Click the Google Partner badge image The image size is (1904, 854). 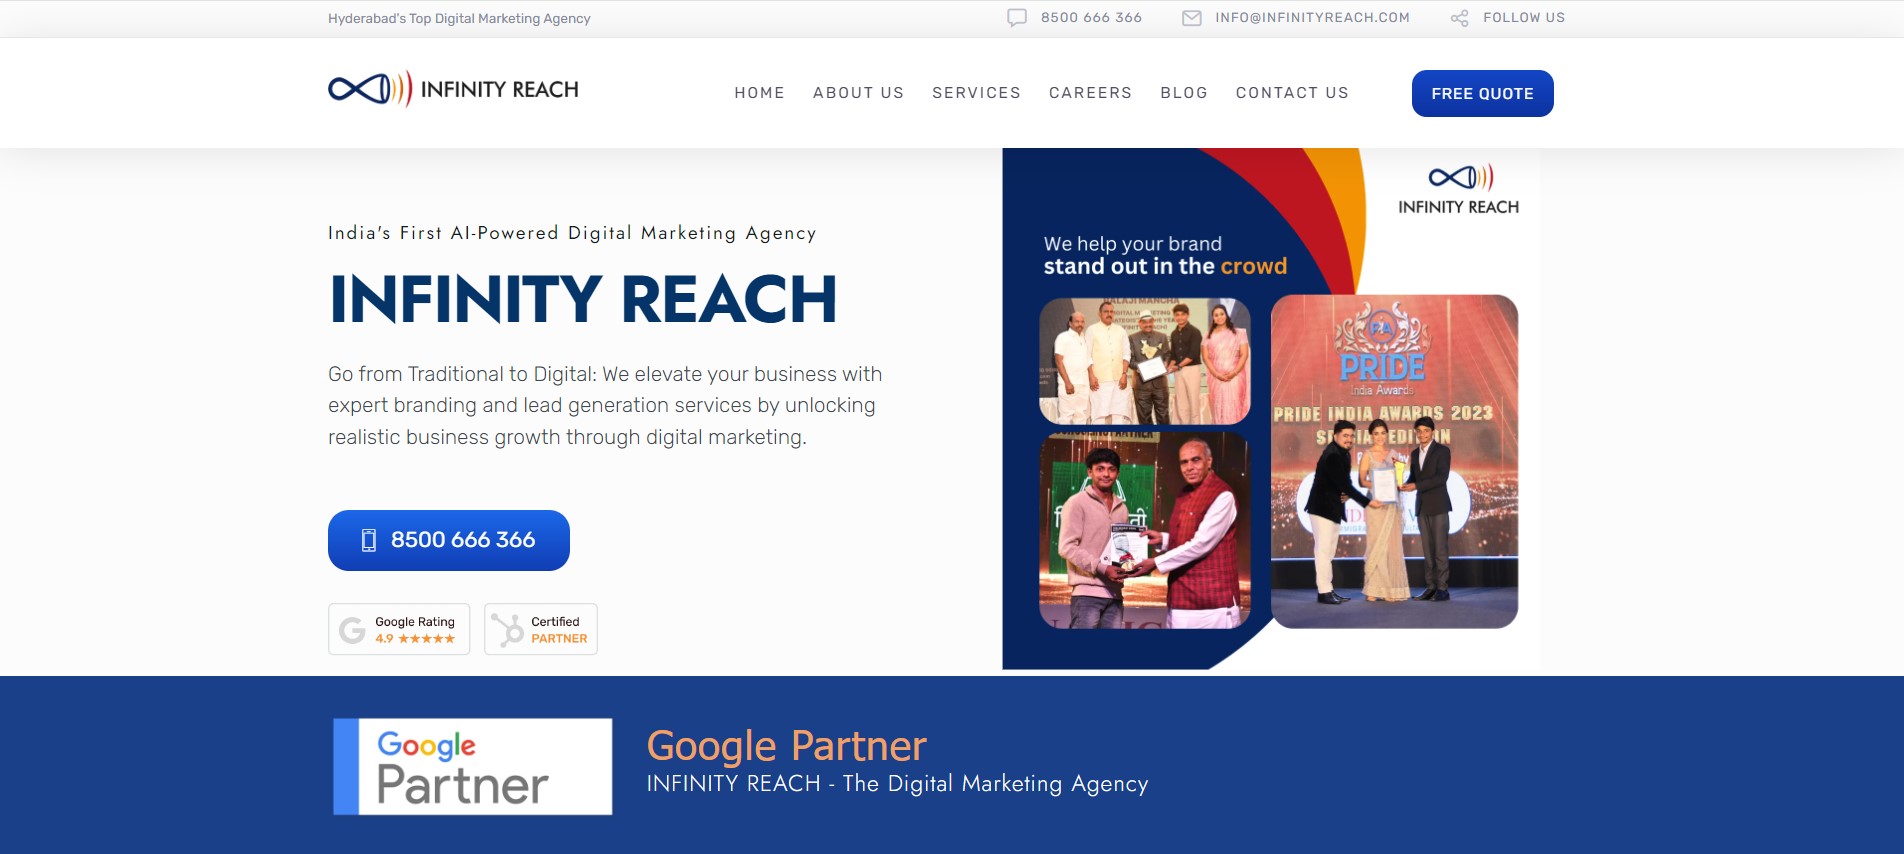[x=473, y=766]
